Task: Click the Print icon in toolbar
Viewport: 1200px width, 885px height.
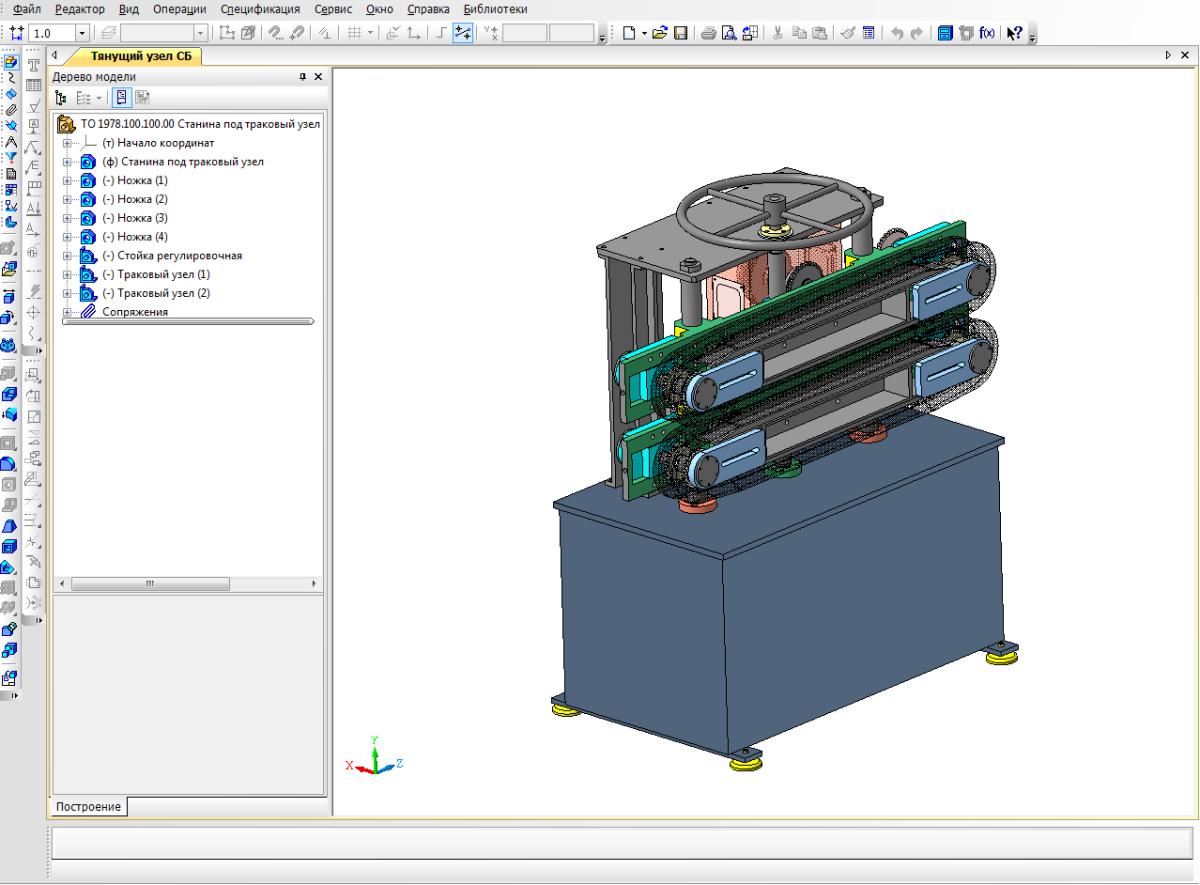Action: [708, 33]
